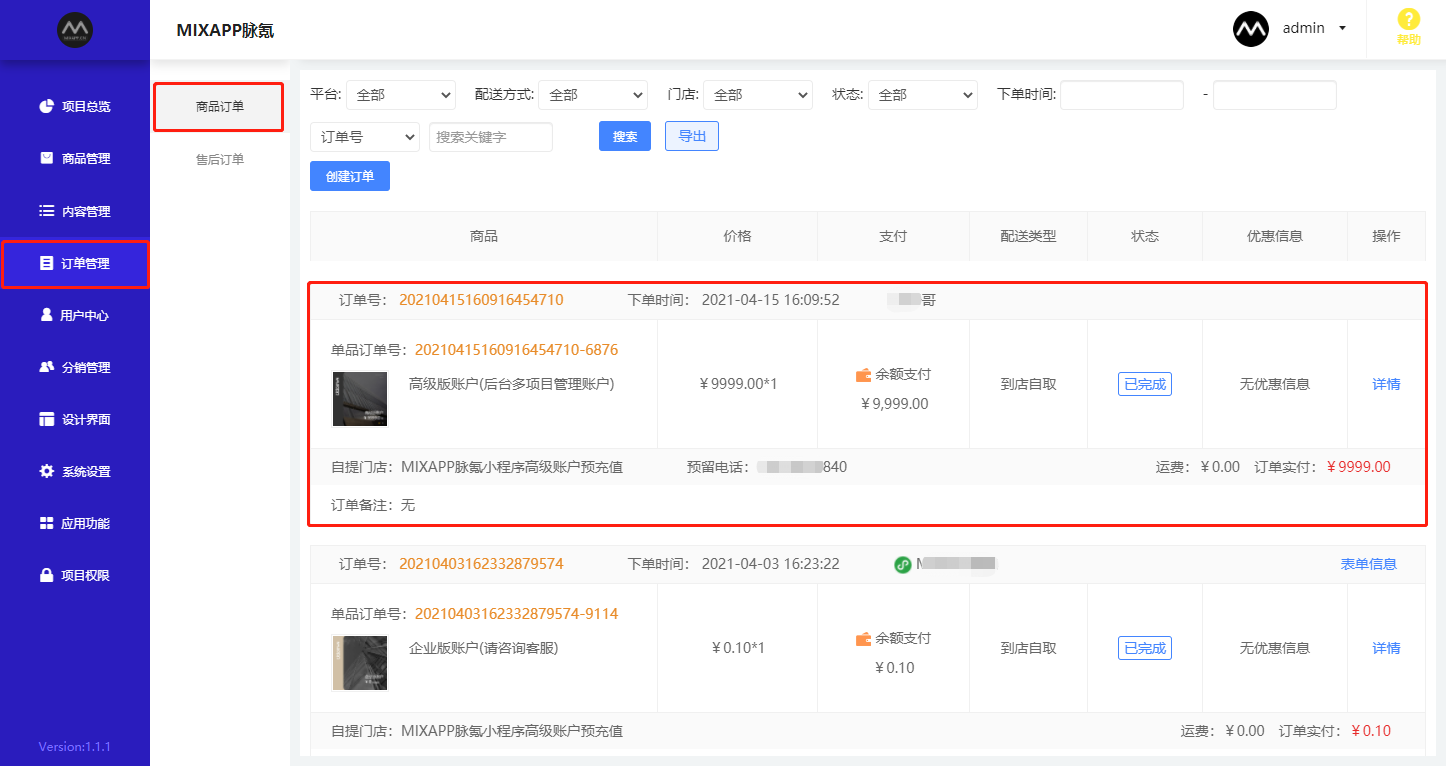1446x766 pixels.
Task: Open 分销管理 menu item
Action: pos(75,367)
